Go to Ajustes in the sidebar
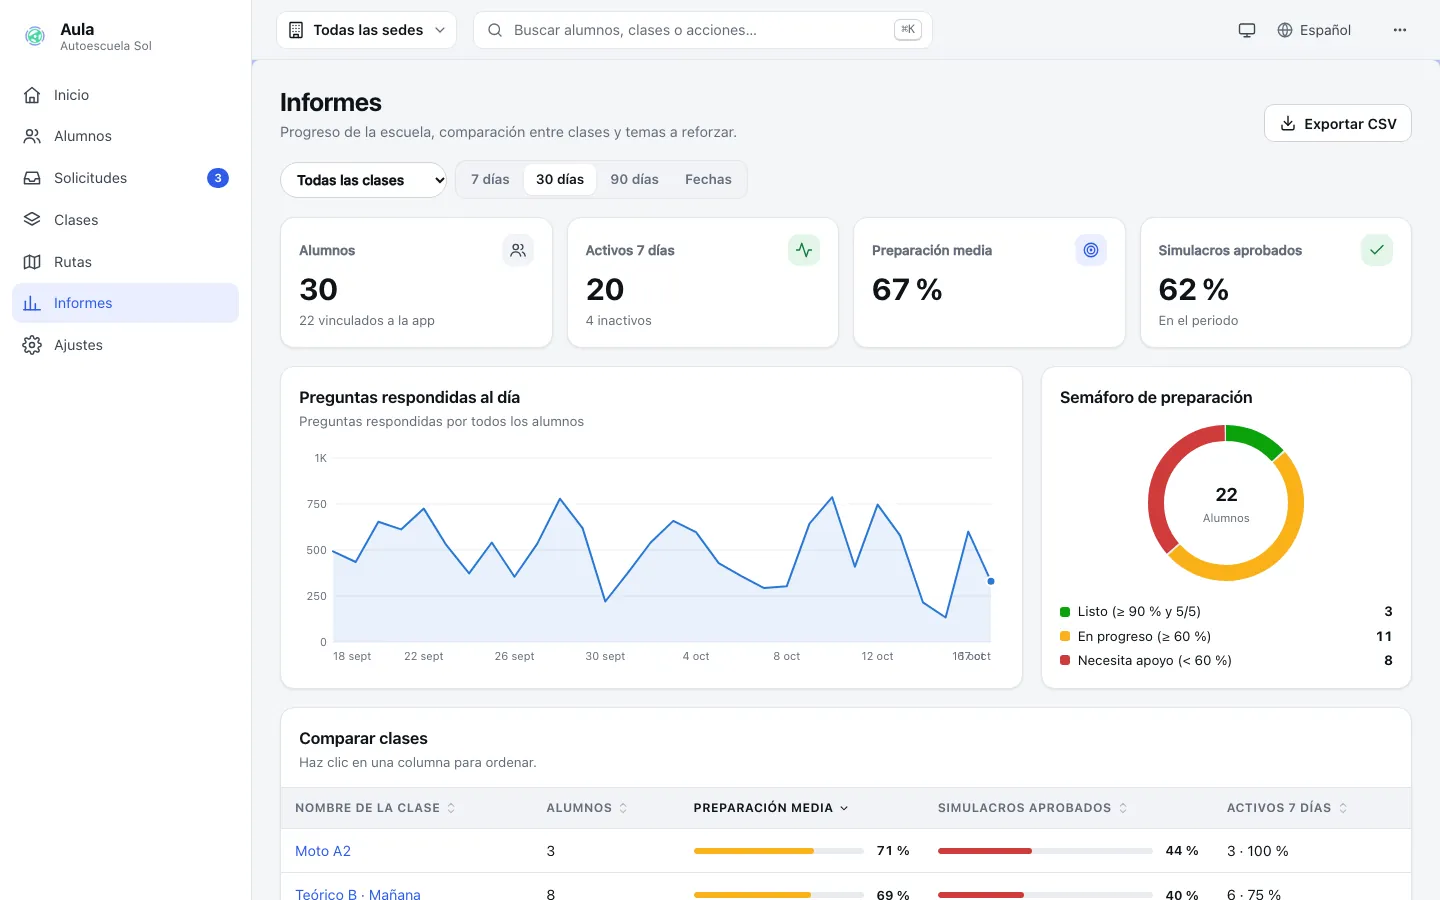This screenshot has width=1440, height=900. [x=125, y=345]
